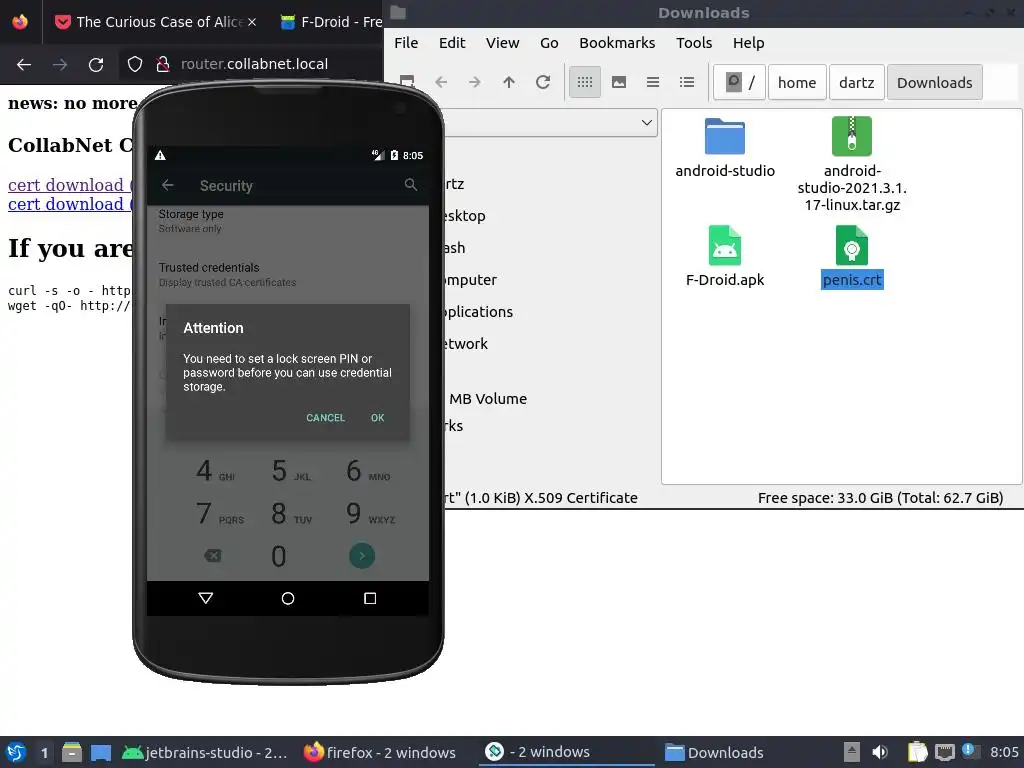The image size is (1024, 768).
Task: Select The Curious Case of Alice tab
Action: [x=155, y=22]
